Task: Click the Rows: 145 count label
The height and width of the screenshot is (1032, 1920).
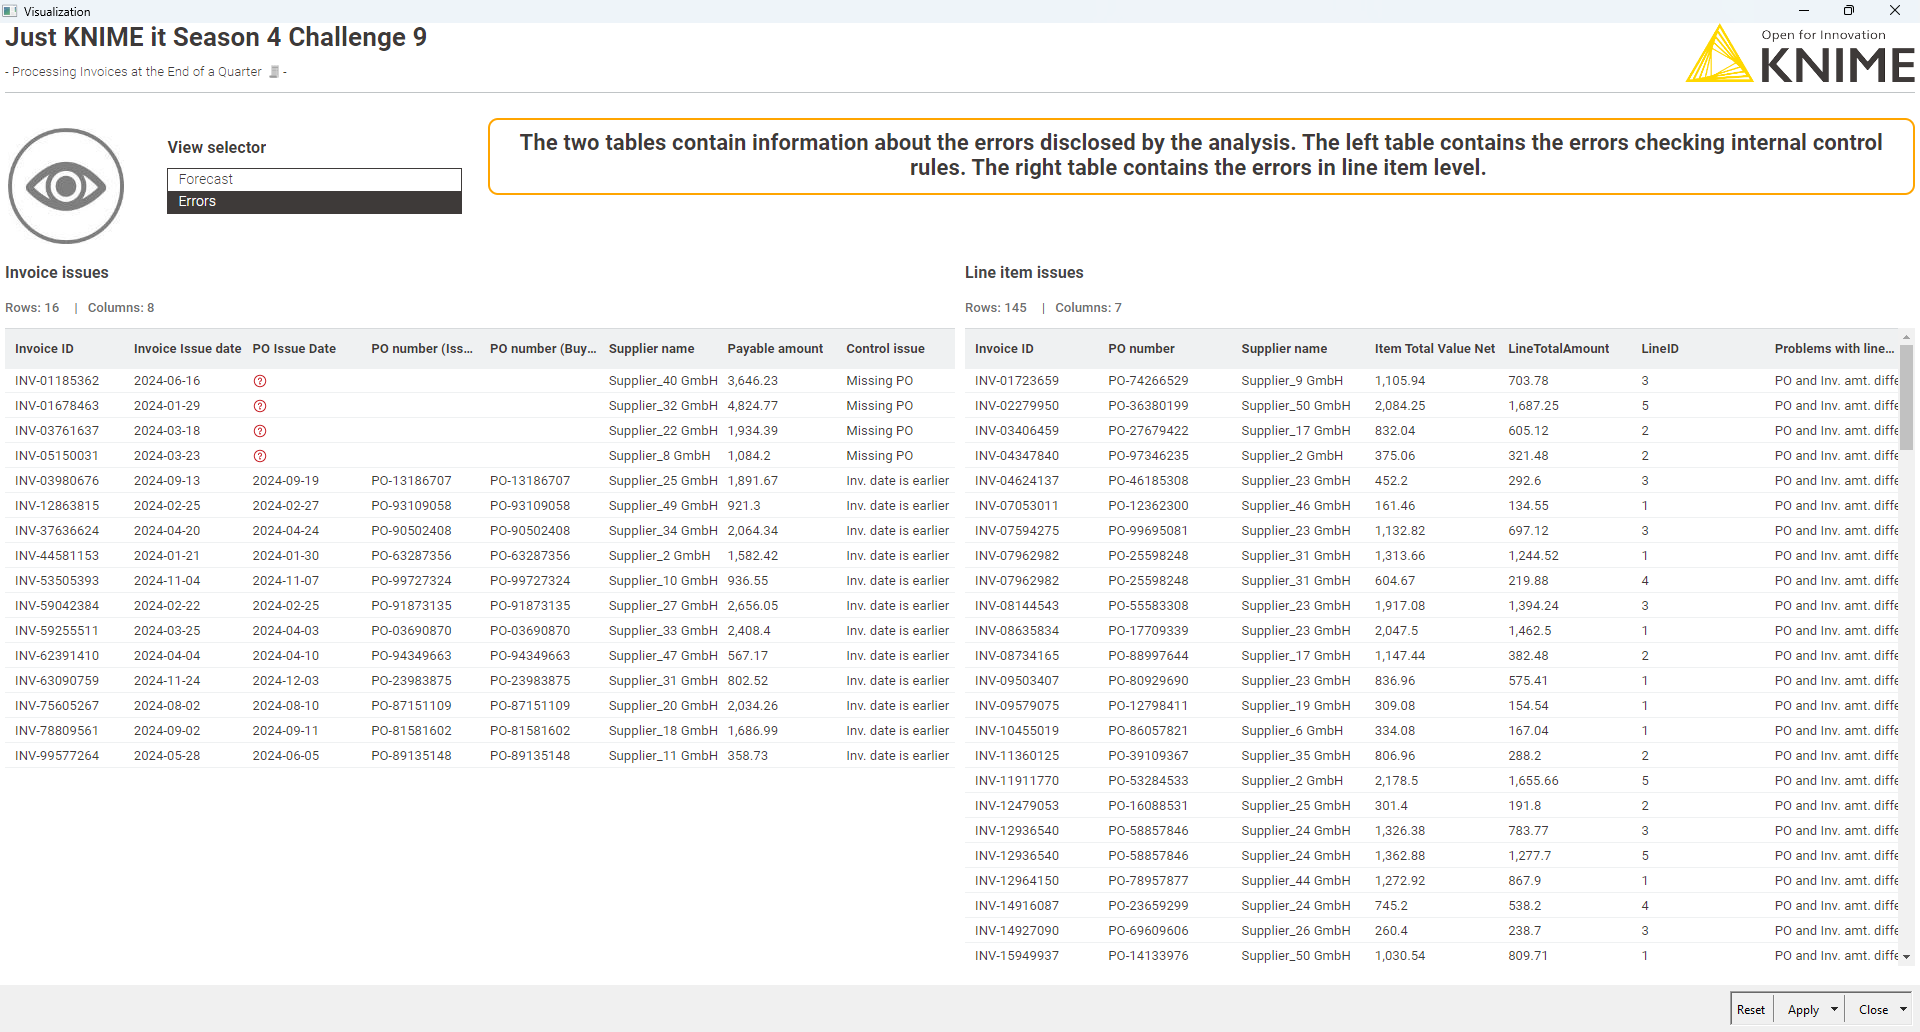Action: [996, 308]
